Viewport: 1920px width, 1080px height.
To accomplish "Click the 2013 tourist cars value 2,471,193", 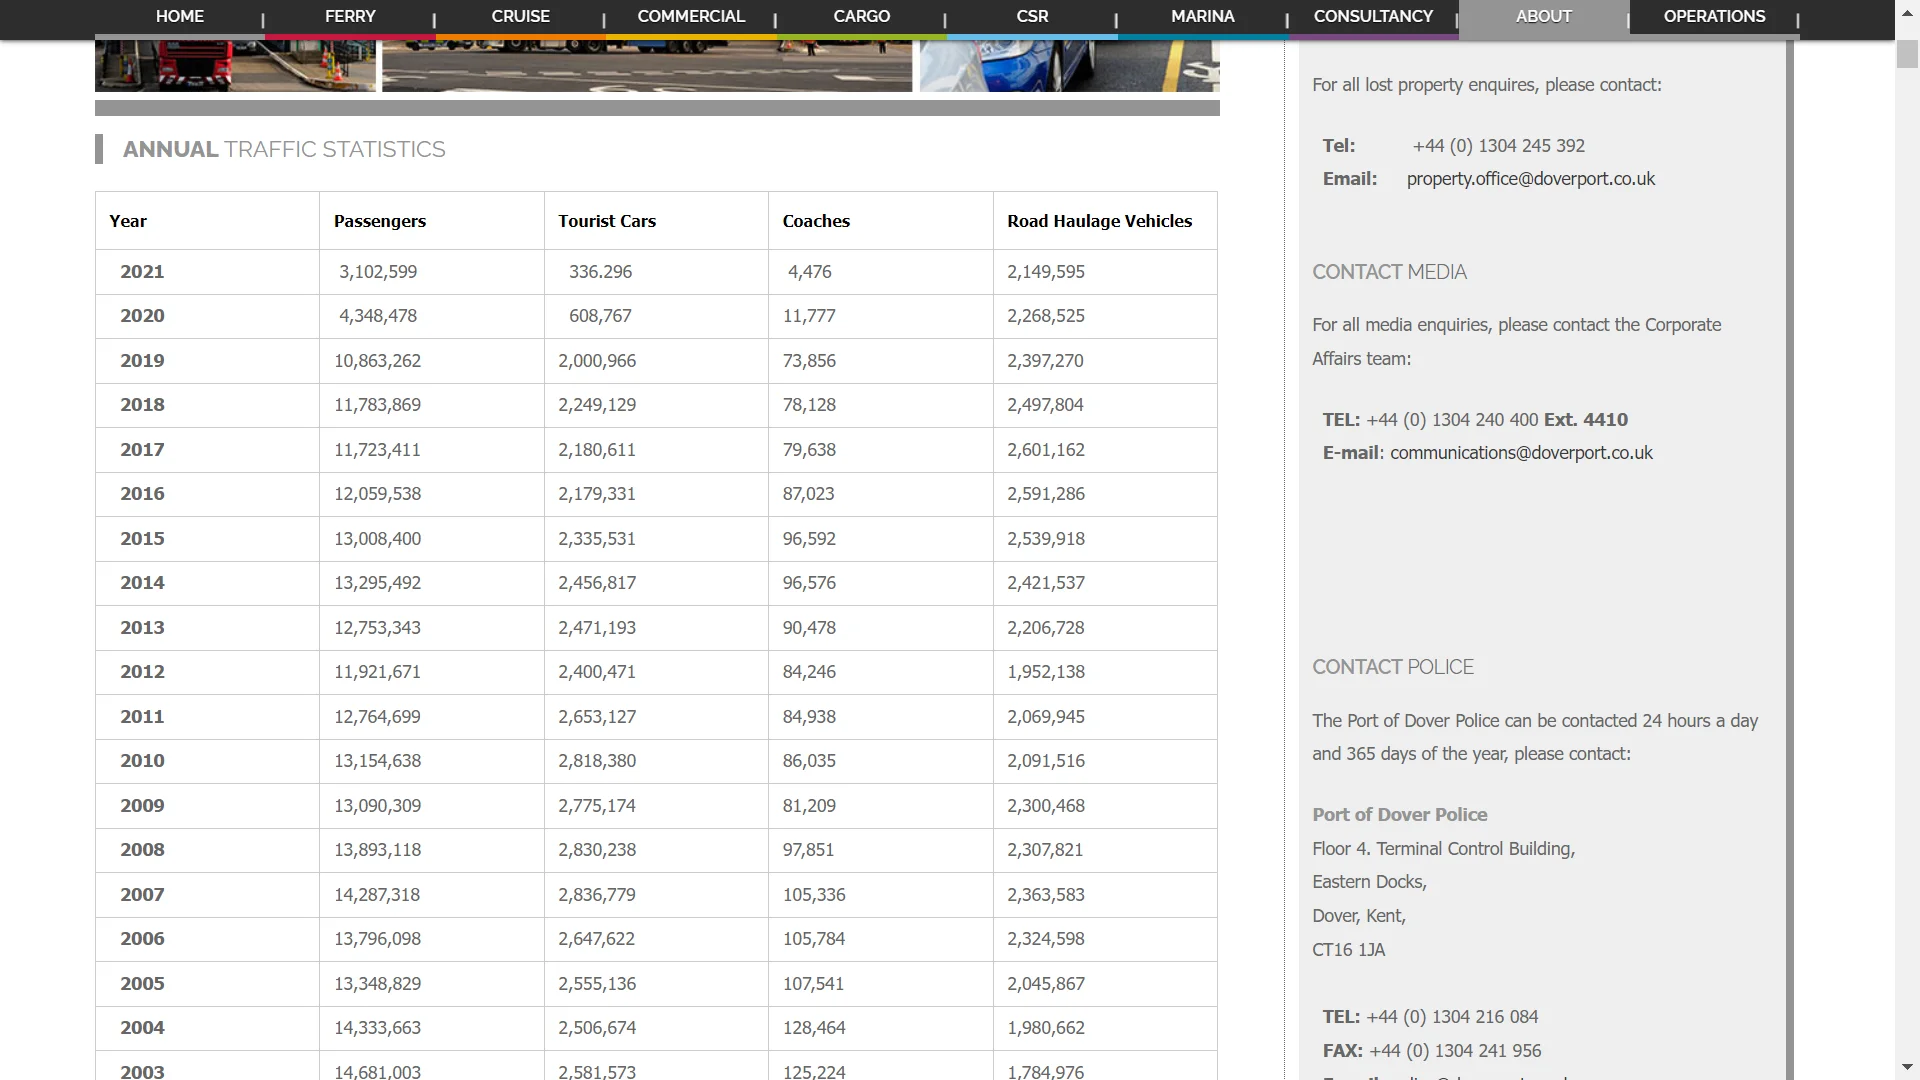I will [597, 628].
